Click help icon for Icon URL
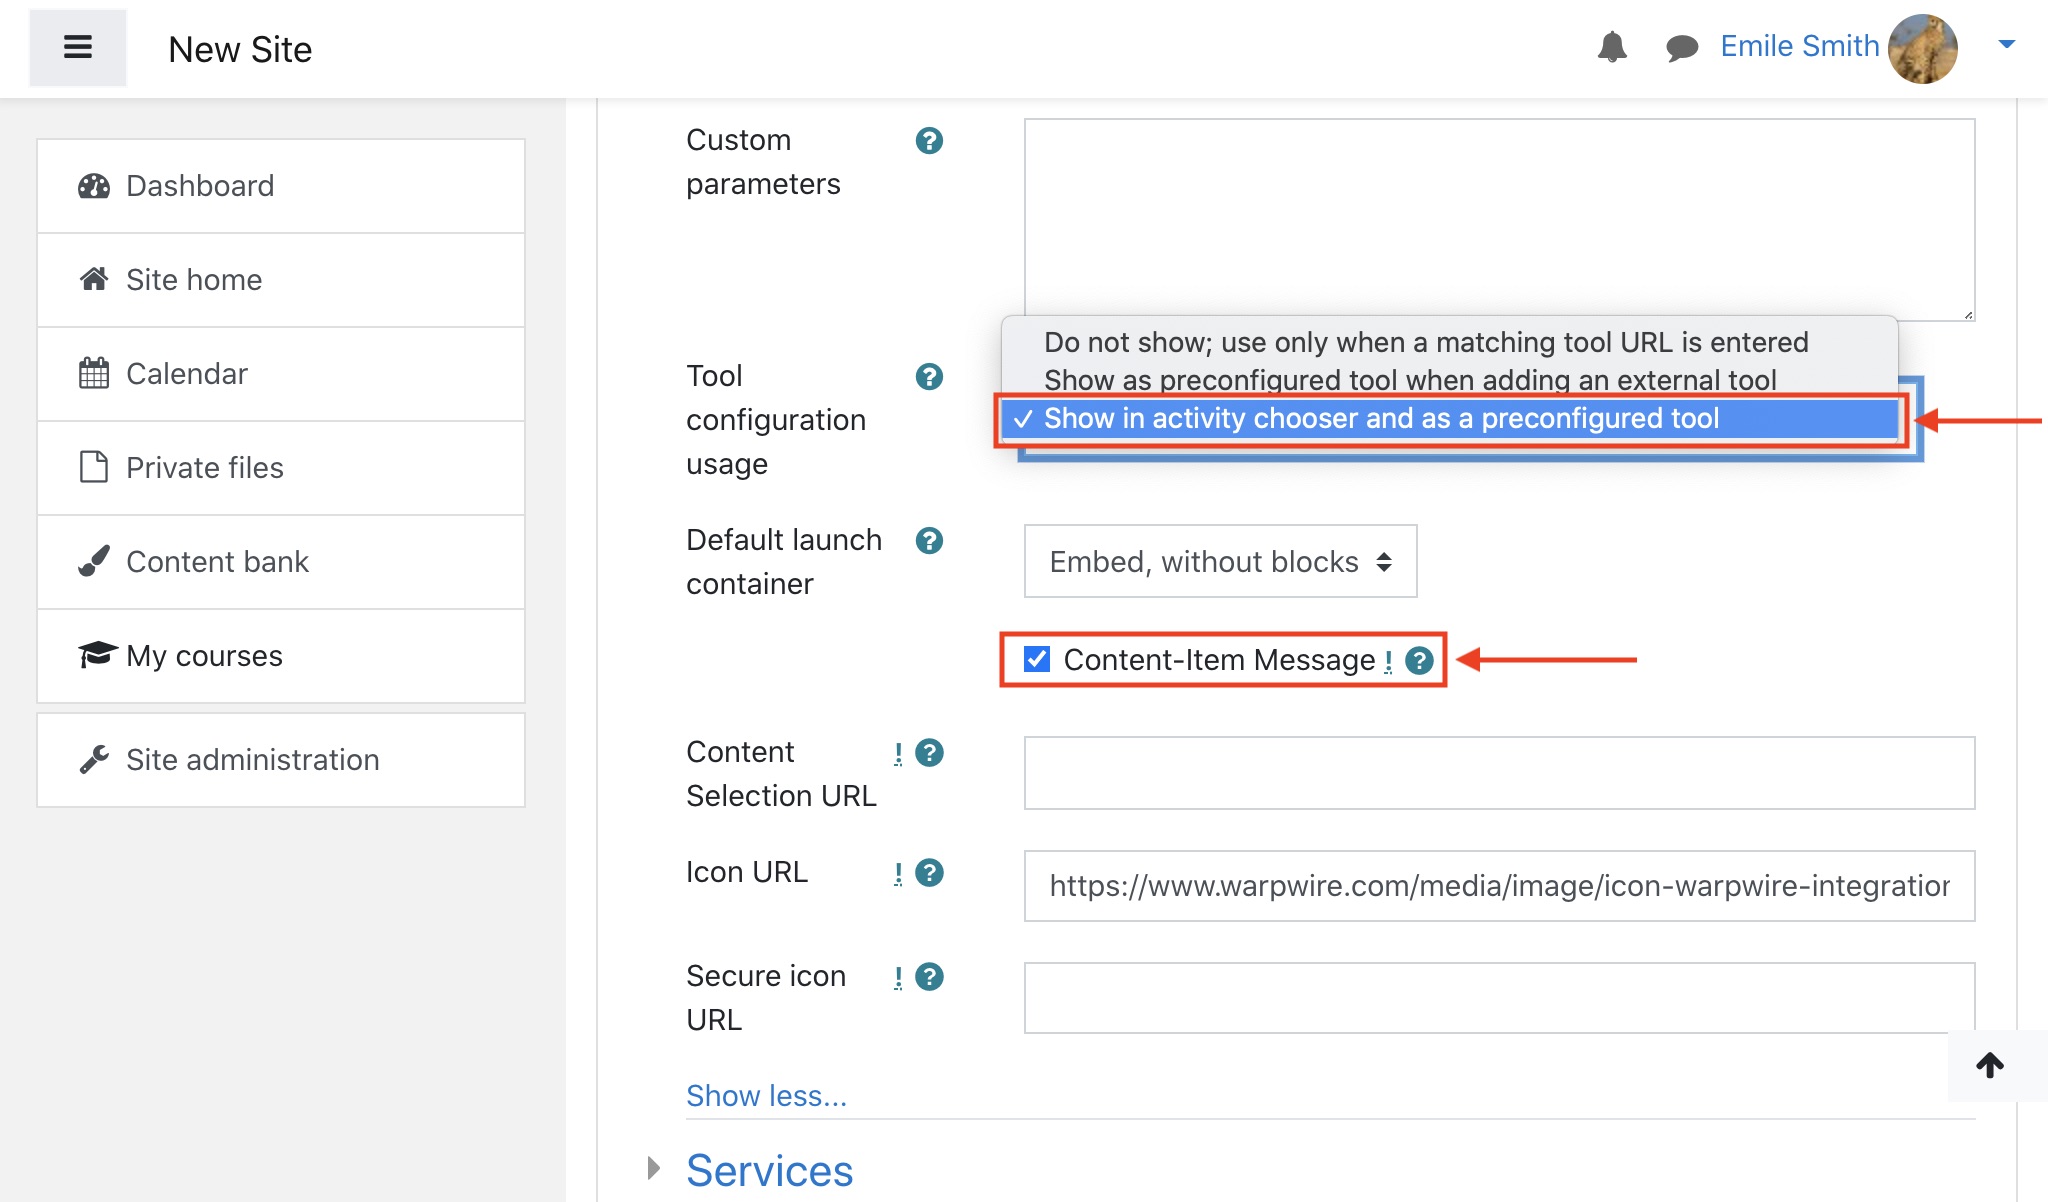Screen dimensions: 2048x1202 coord(929,873)
